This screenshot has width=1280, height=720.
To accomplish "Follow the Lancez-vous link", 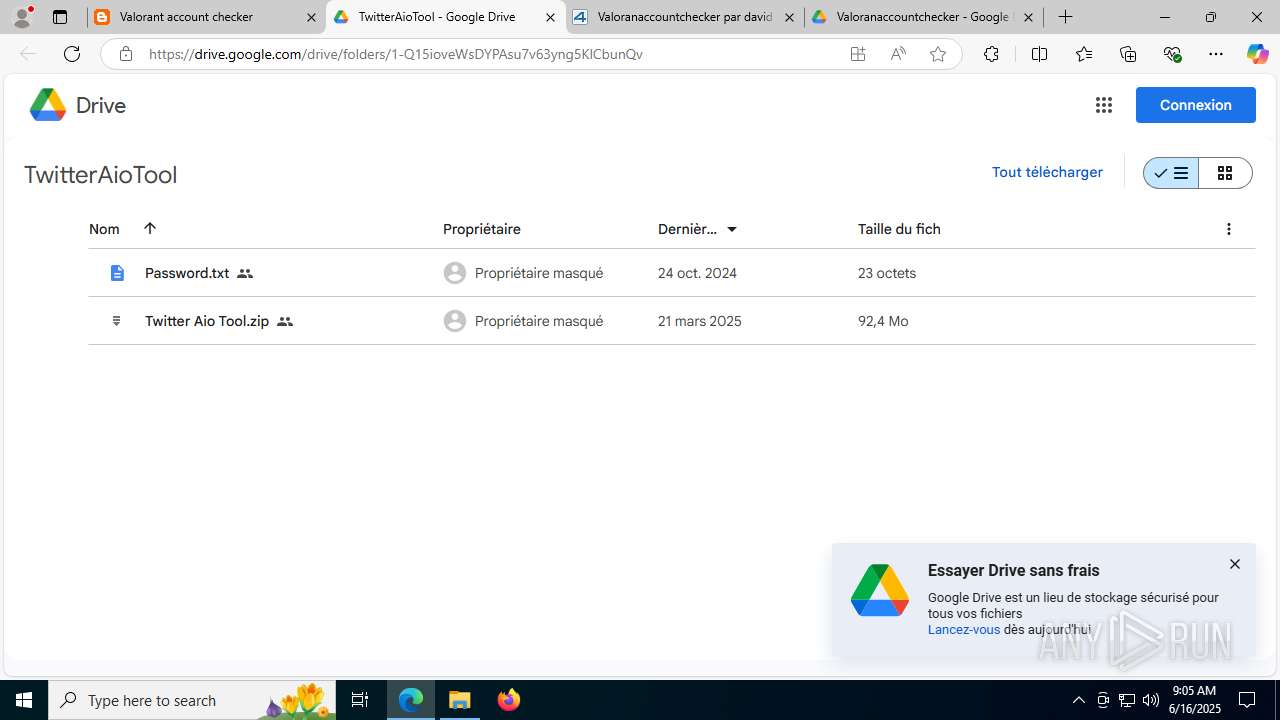I will tap(964, 630).
